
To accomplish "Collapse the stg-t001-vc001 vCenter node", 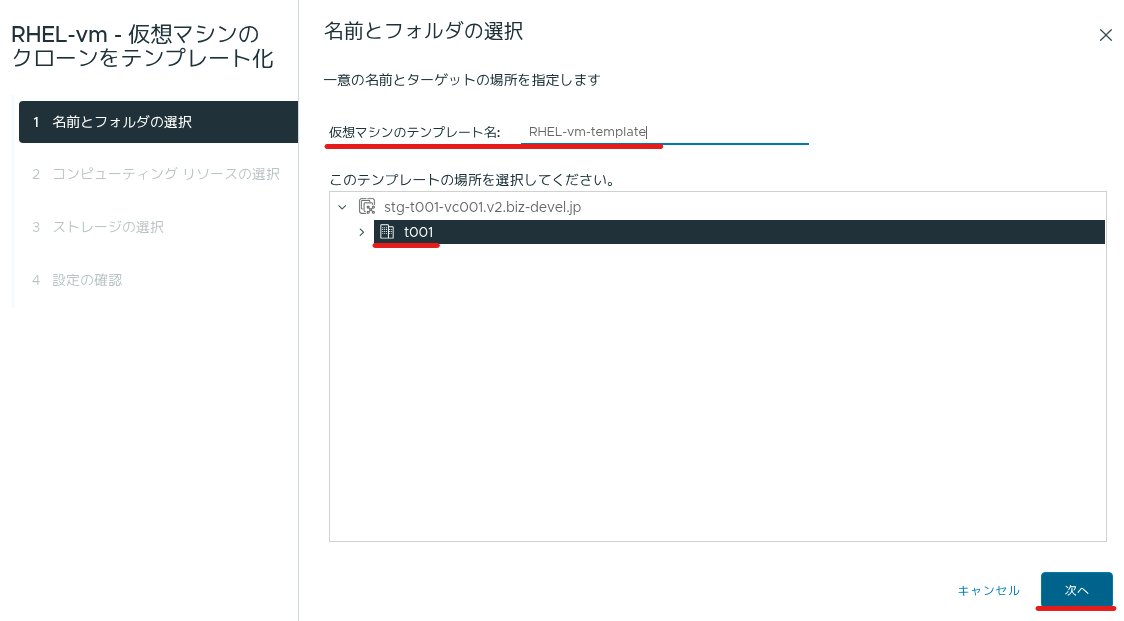I will pyautogui.click(x=343, y=207).
